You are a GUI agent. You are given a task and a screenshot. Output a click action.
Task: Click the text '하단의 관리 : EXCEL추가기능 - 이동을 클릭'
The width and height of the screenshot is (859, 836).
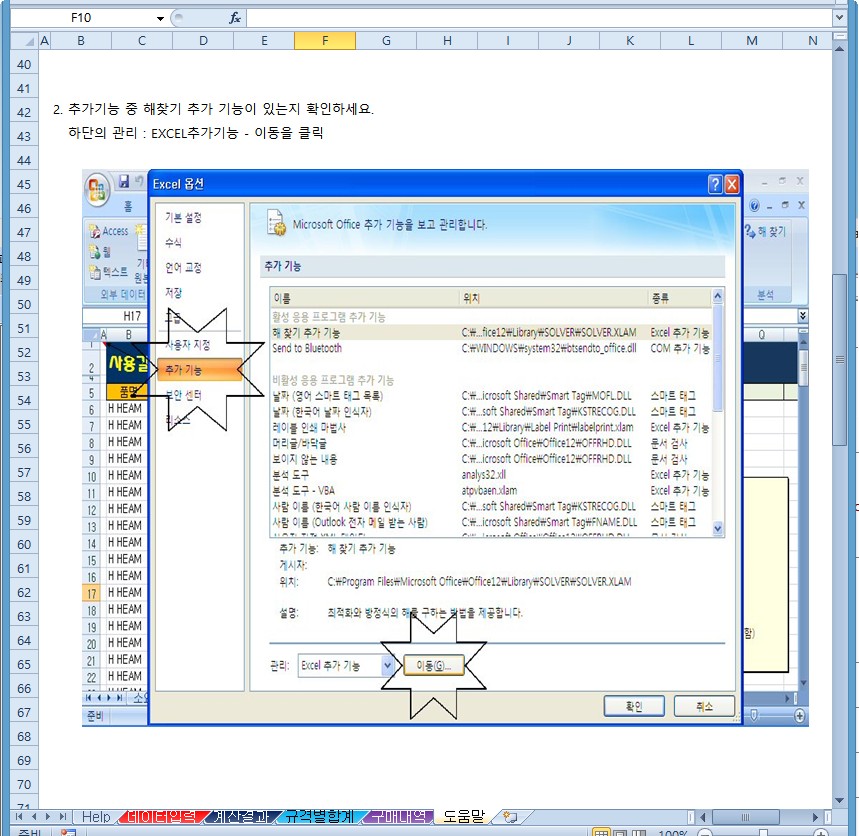196,133
